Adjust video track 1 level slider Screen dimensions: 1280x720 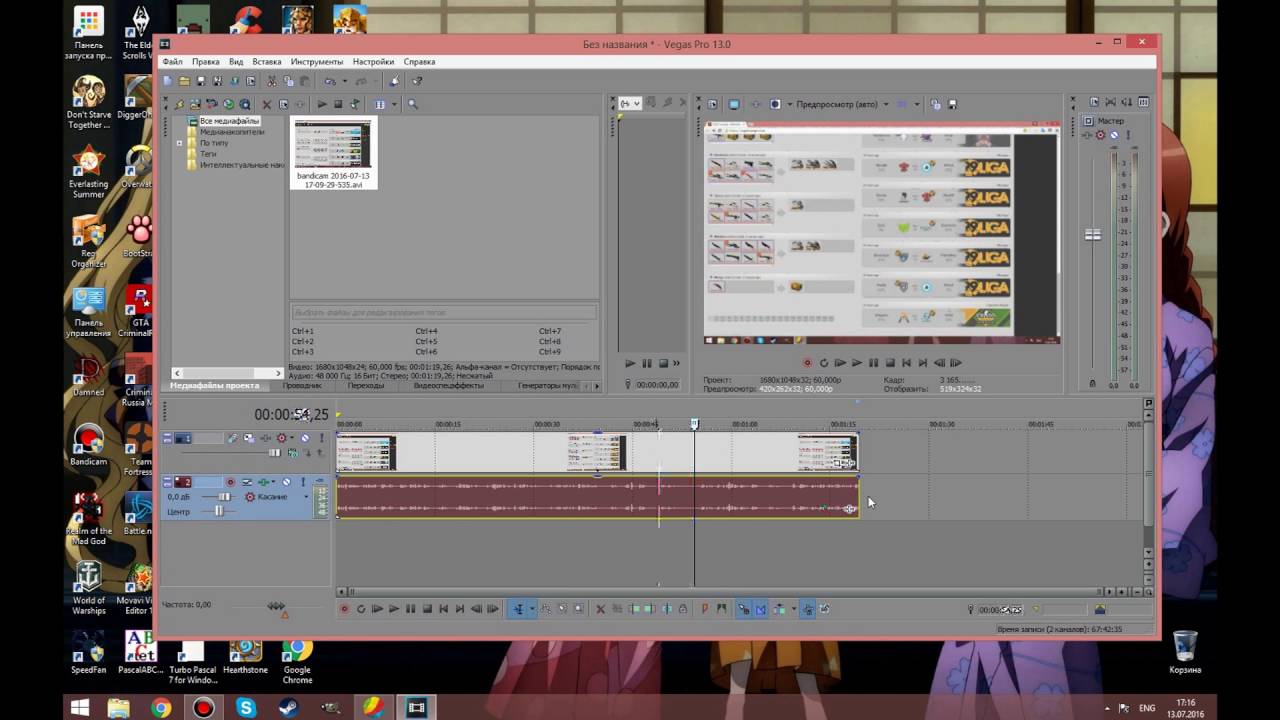click(275, 452)
